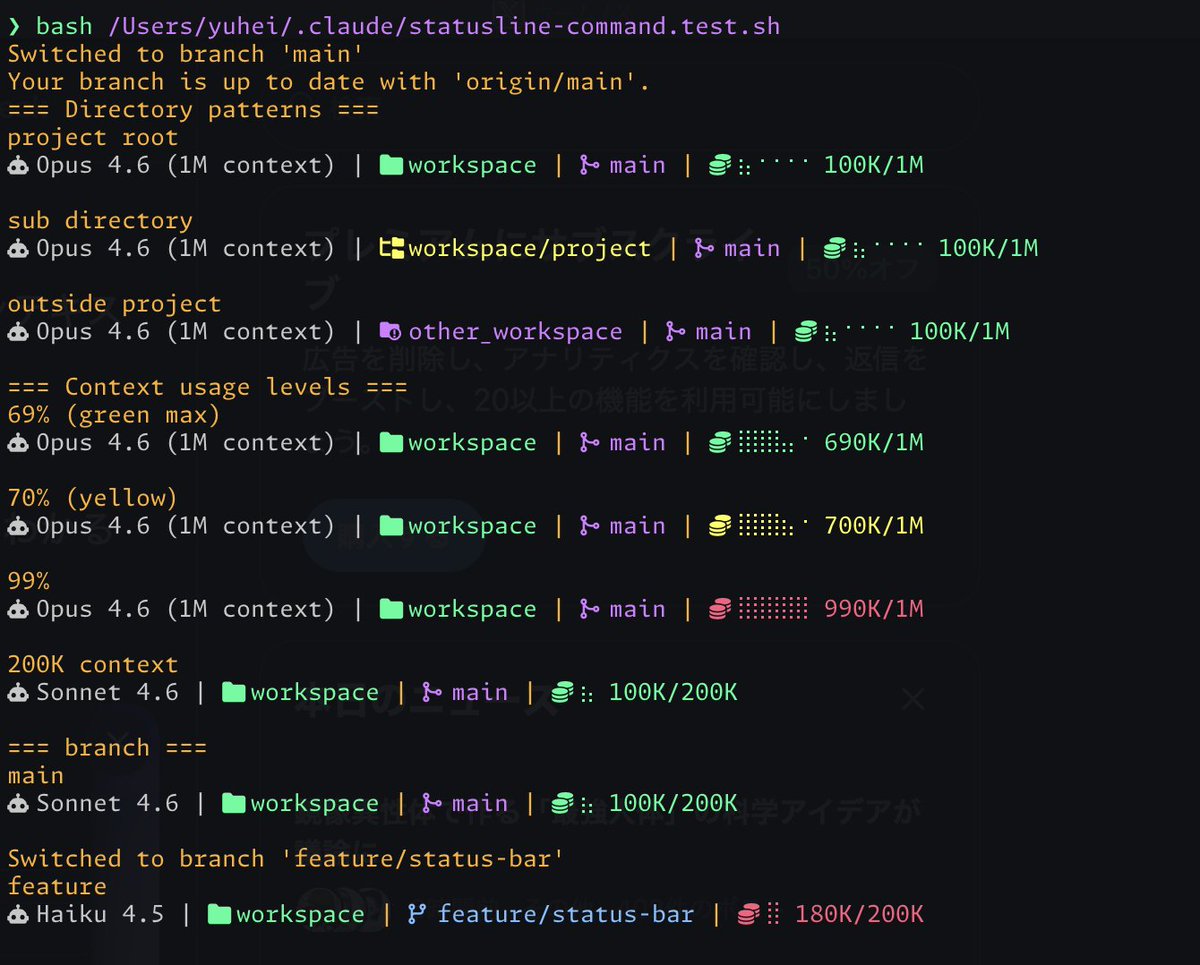Click the purple 'other_workspace' text
The height and width of the screenshot is (965, 1200).
515,332
